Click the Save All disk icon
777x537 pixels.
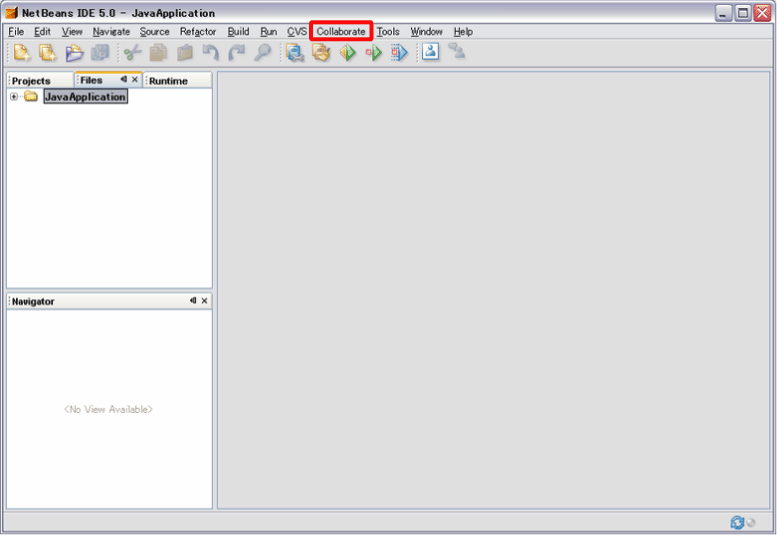point(101,53)
